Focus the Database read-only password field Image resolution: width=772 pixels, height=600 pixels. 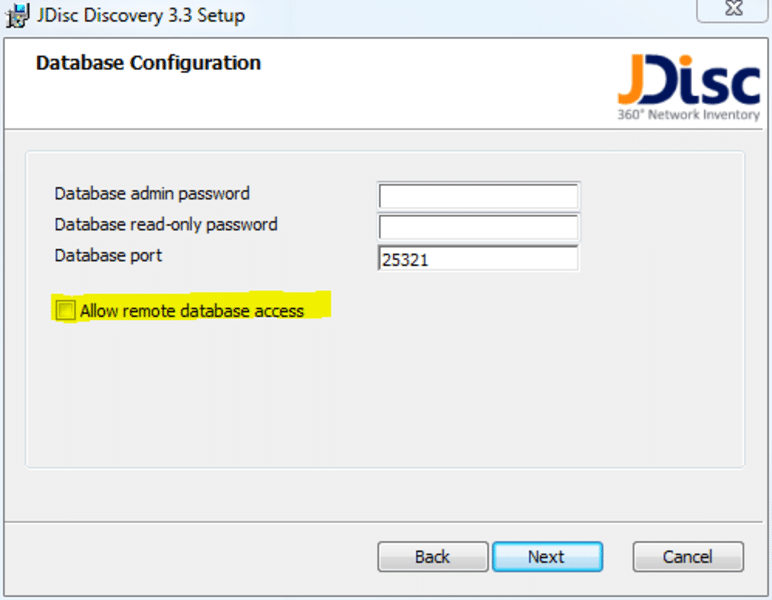[478, 227]
